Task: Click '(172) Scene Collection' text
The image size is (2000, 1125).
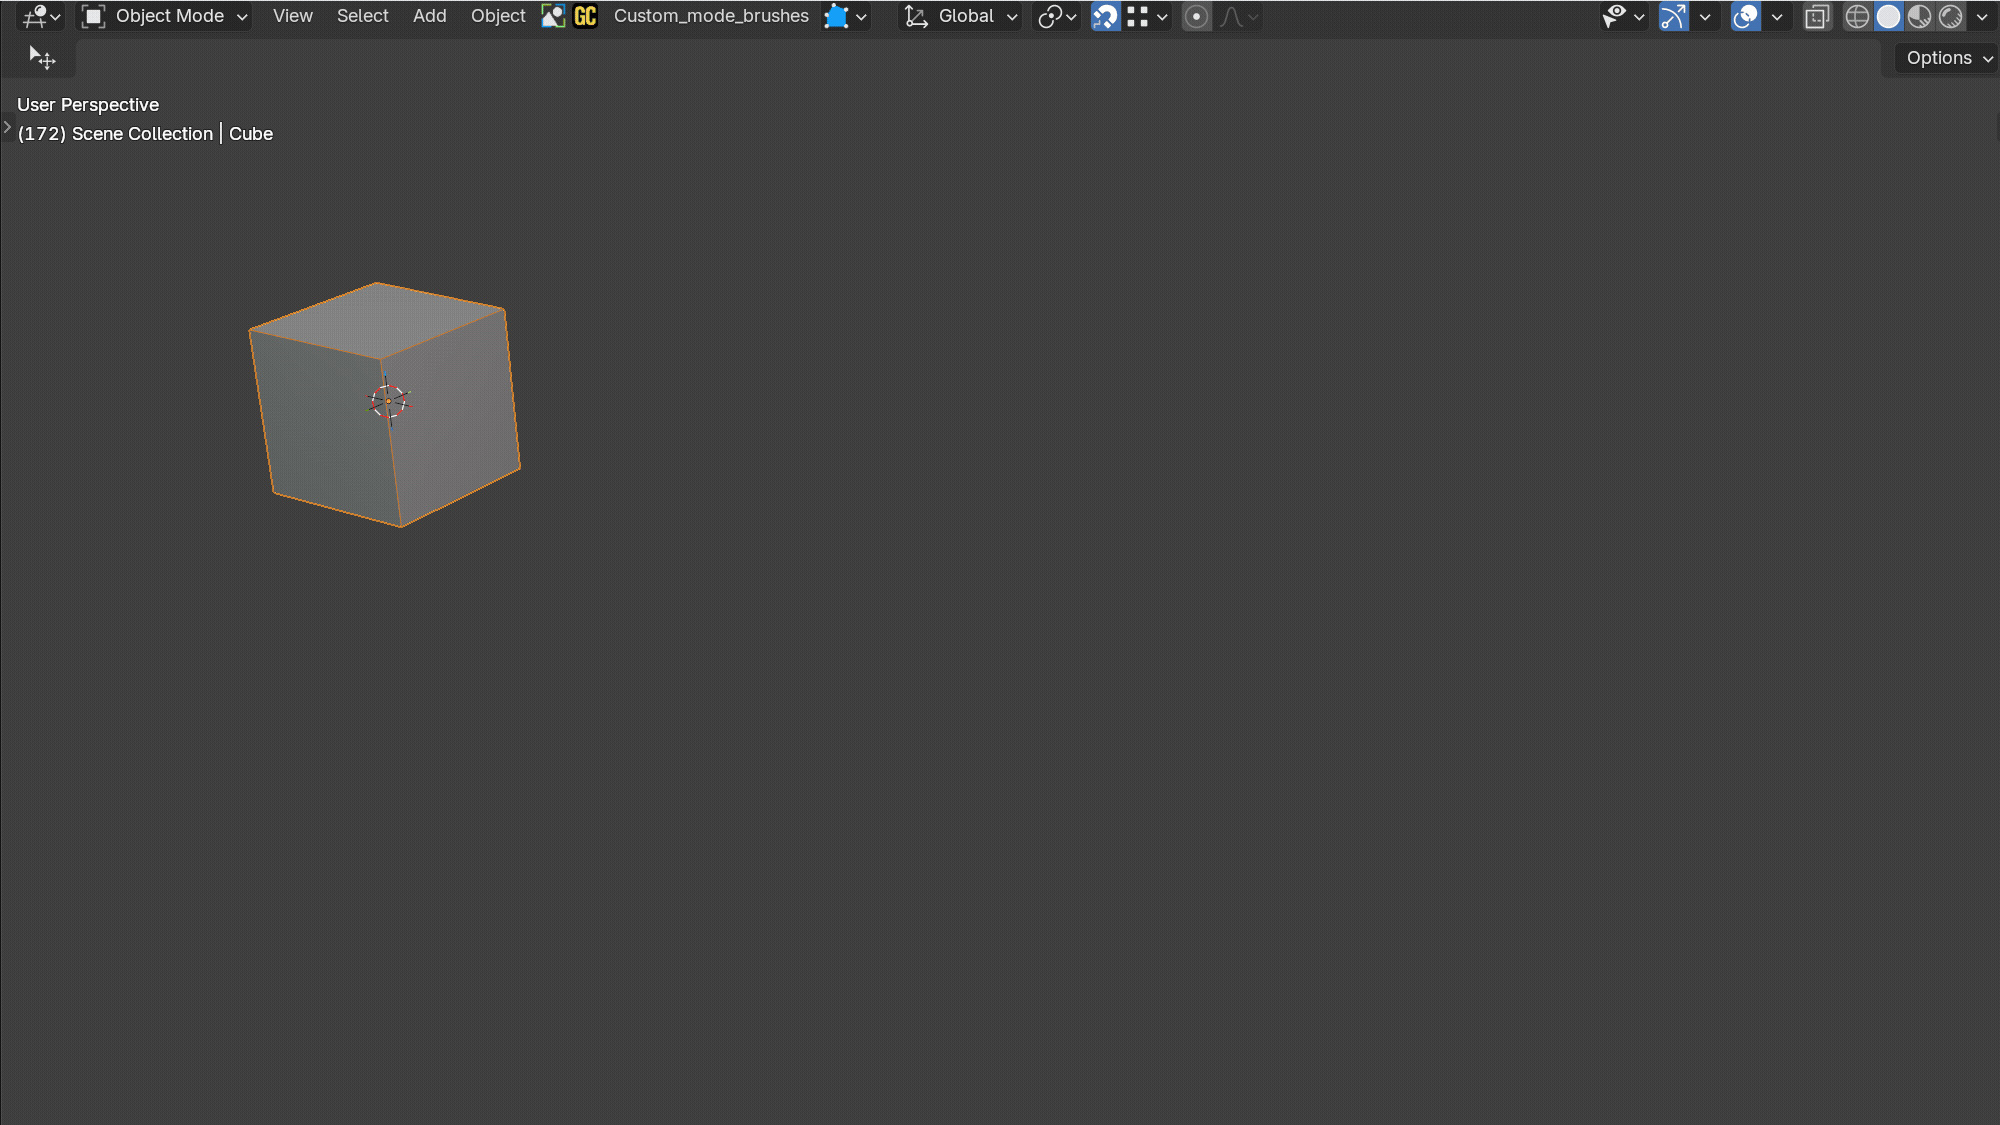Action: (x=115, y=134)
